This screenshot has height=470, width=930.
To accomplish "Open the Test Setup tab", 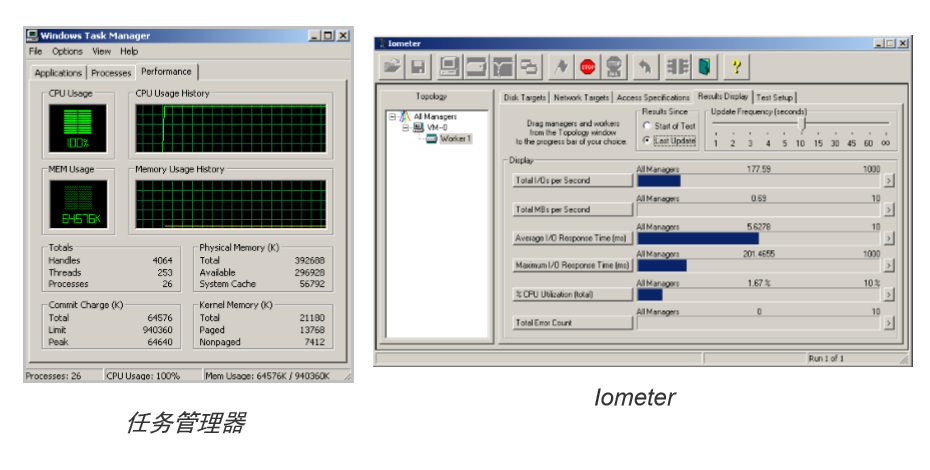I will 775,97.
